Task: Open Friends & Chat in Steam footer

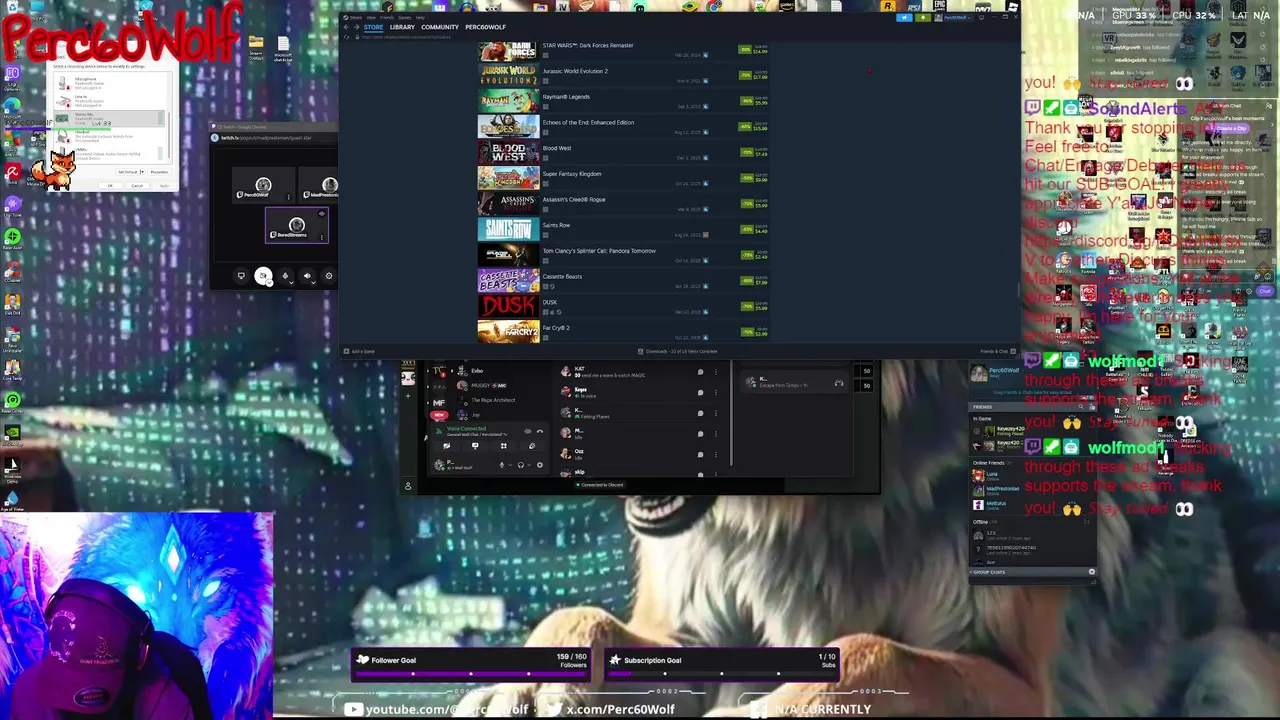Action: pos(998,351)
